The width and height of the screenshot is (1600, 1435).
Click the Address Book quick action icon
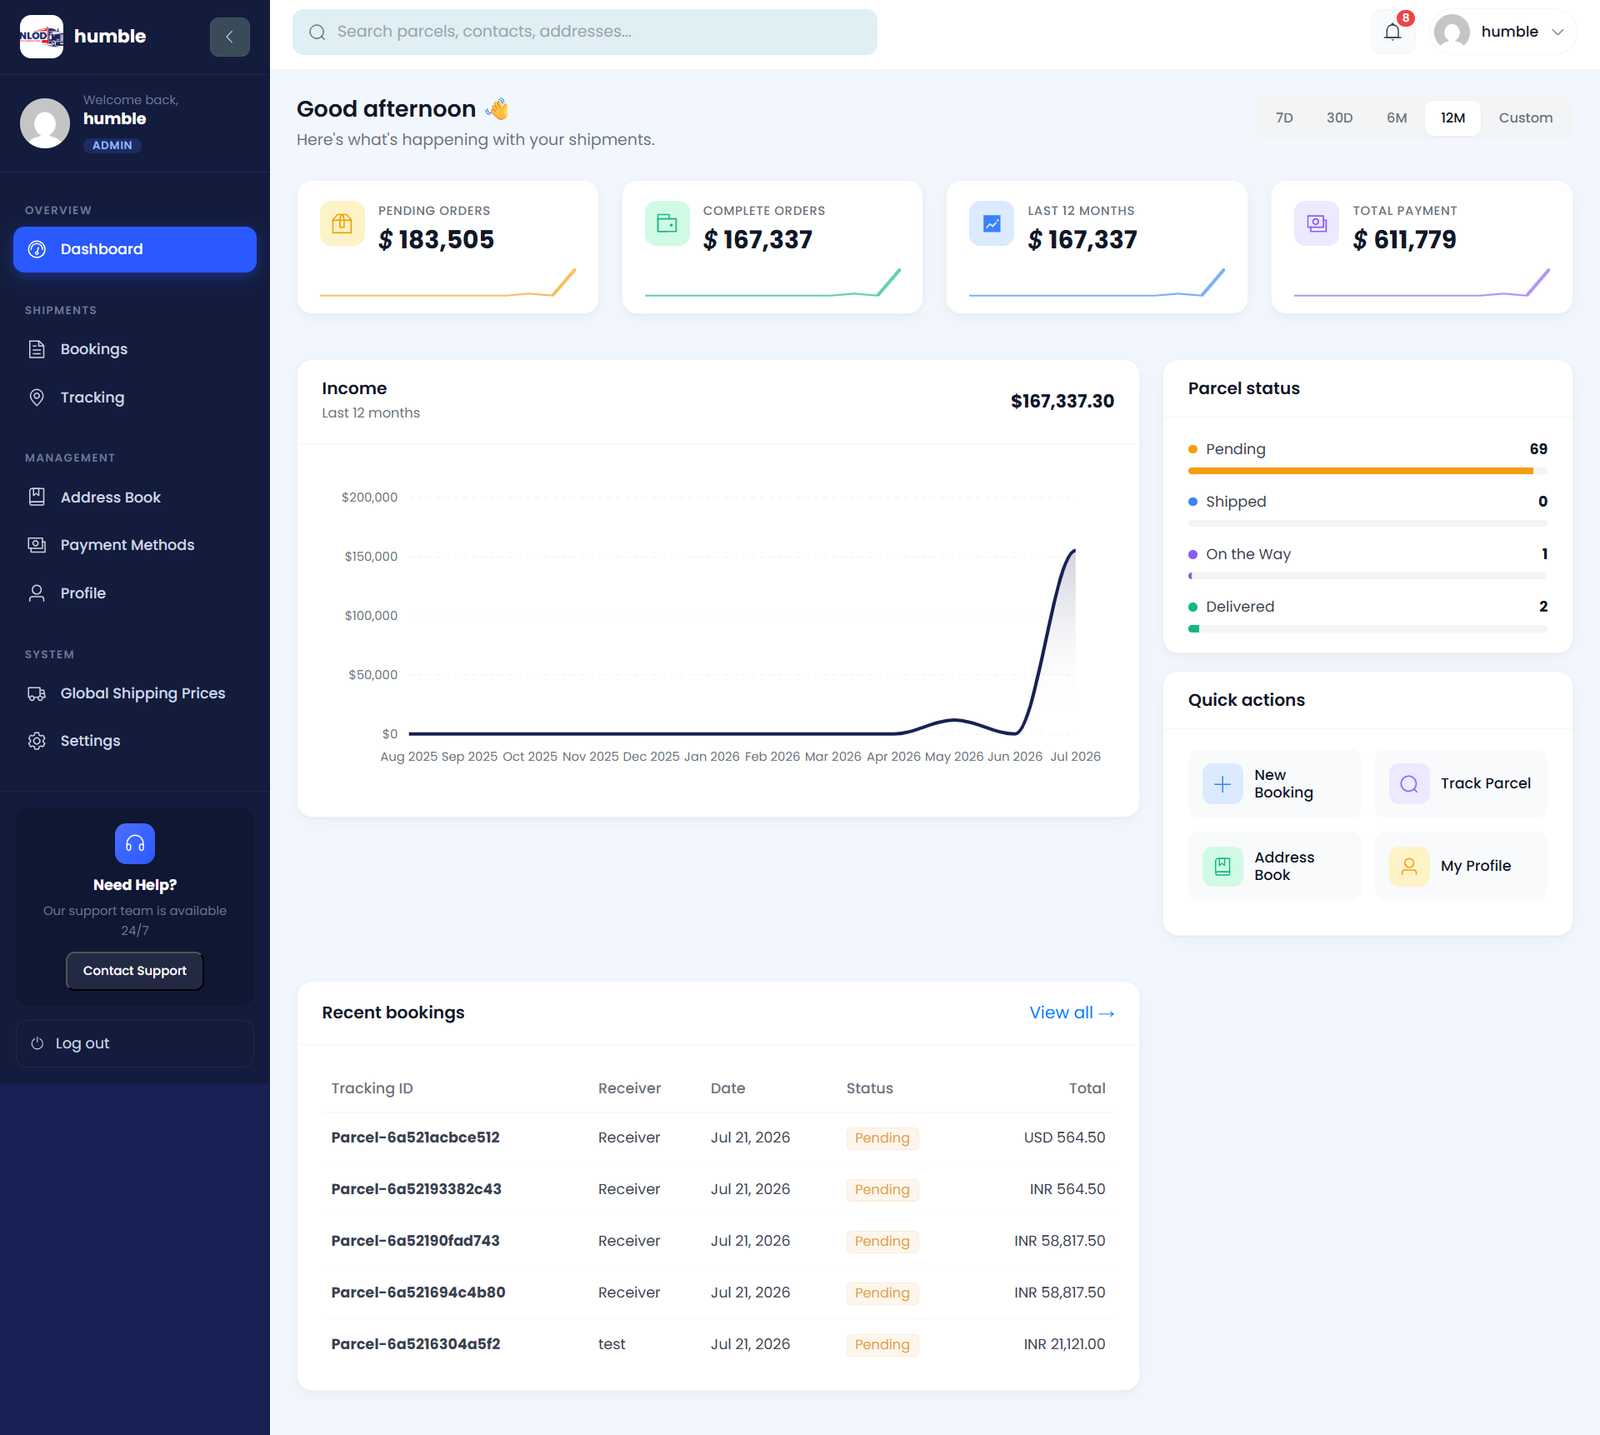coord(1222,867)
